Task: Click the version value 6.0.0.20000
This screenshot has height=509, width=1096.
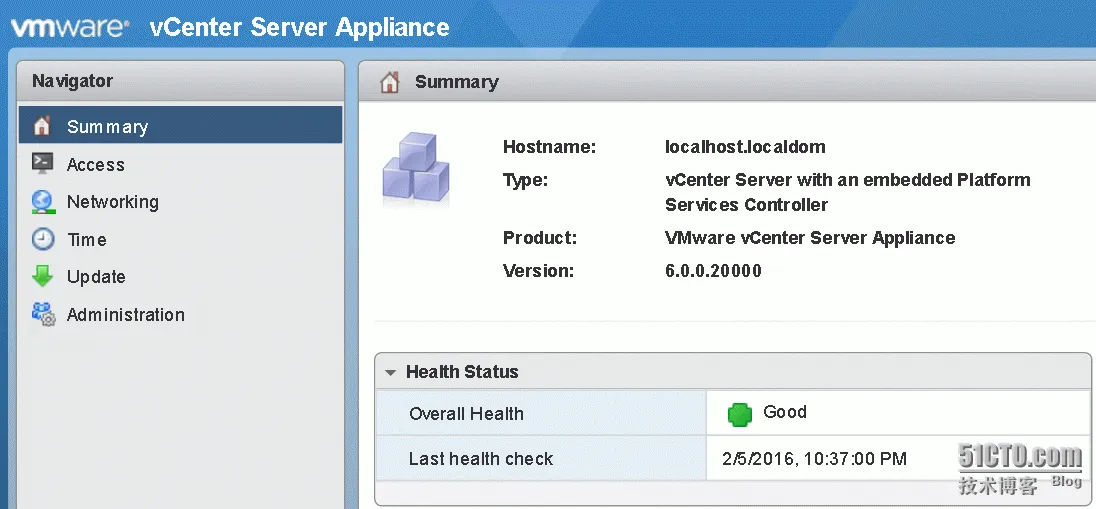Action: point(713,271)
